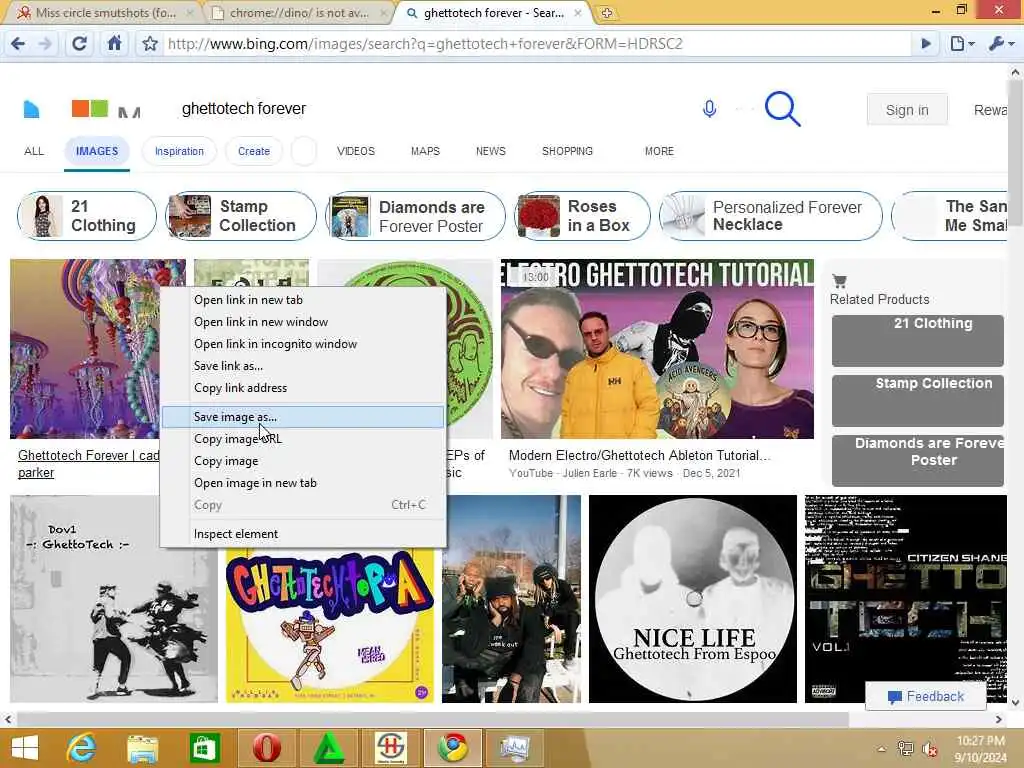Switch to Chrome taskbar icon
This screenshot has height=768, width=1024.
point(453,748)
